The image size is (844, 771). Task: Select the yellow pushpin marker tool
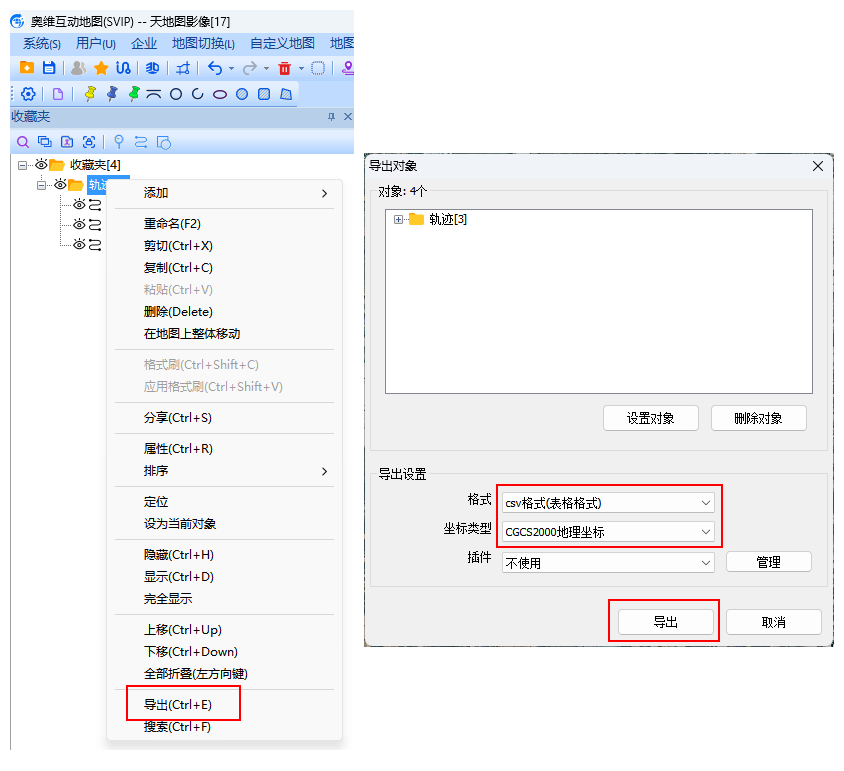[90, 94]
